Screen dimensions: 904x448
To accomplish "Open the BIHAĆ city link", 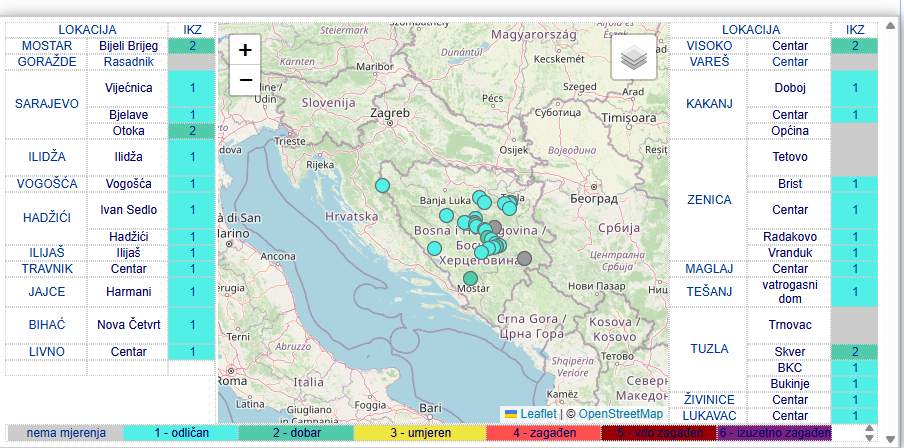I will point(47,325).
